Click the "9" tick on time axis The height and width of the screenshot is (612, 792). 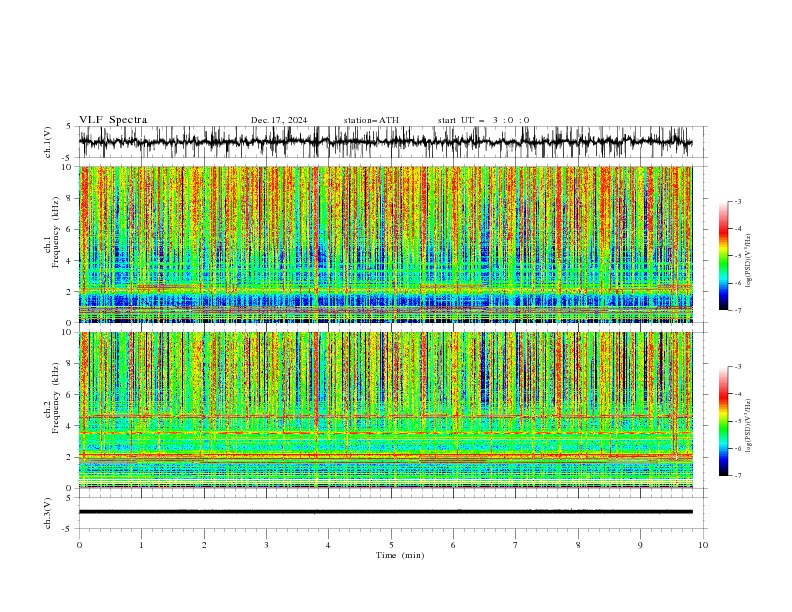[x=640, y=545]
